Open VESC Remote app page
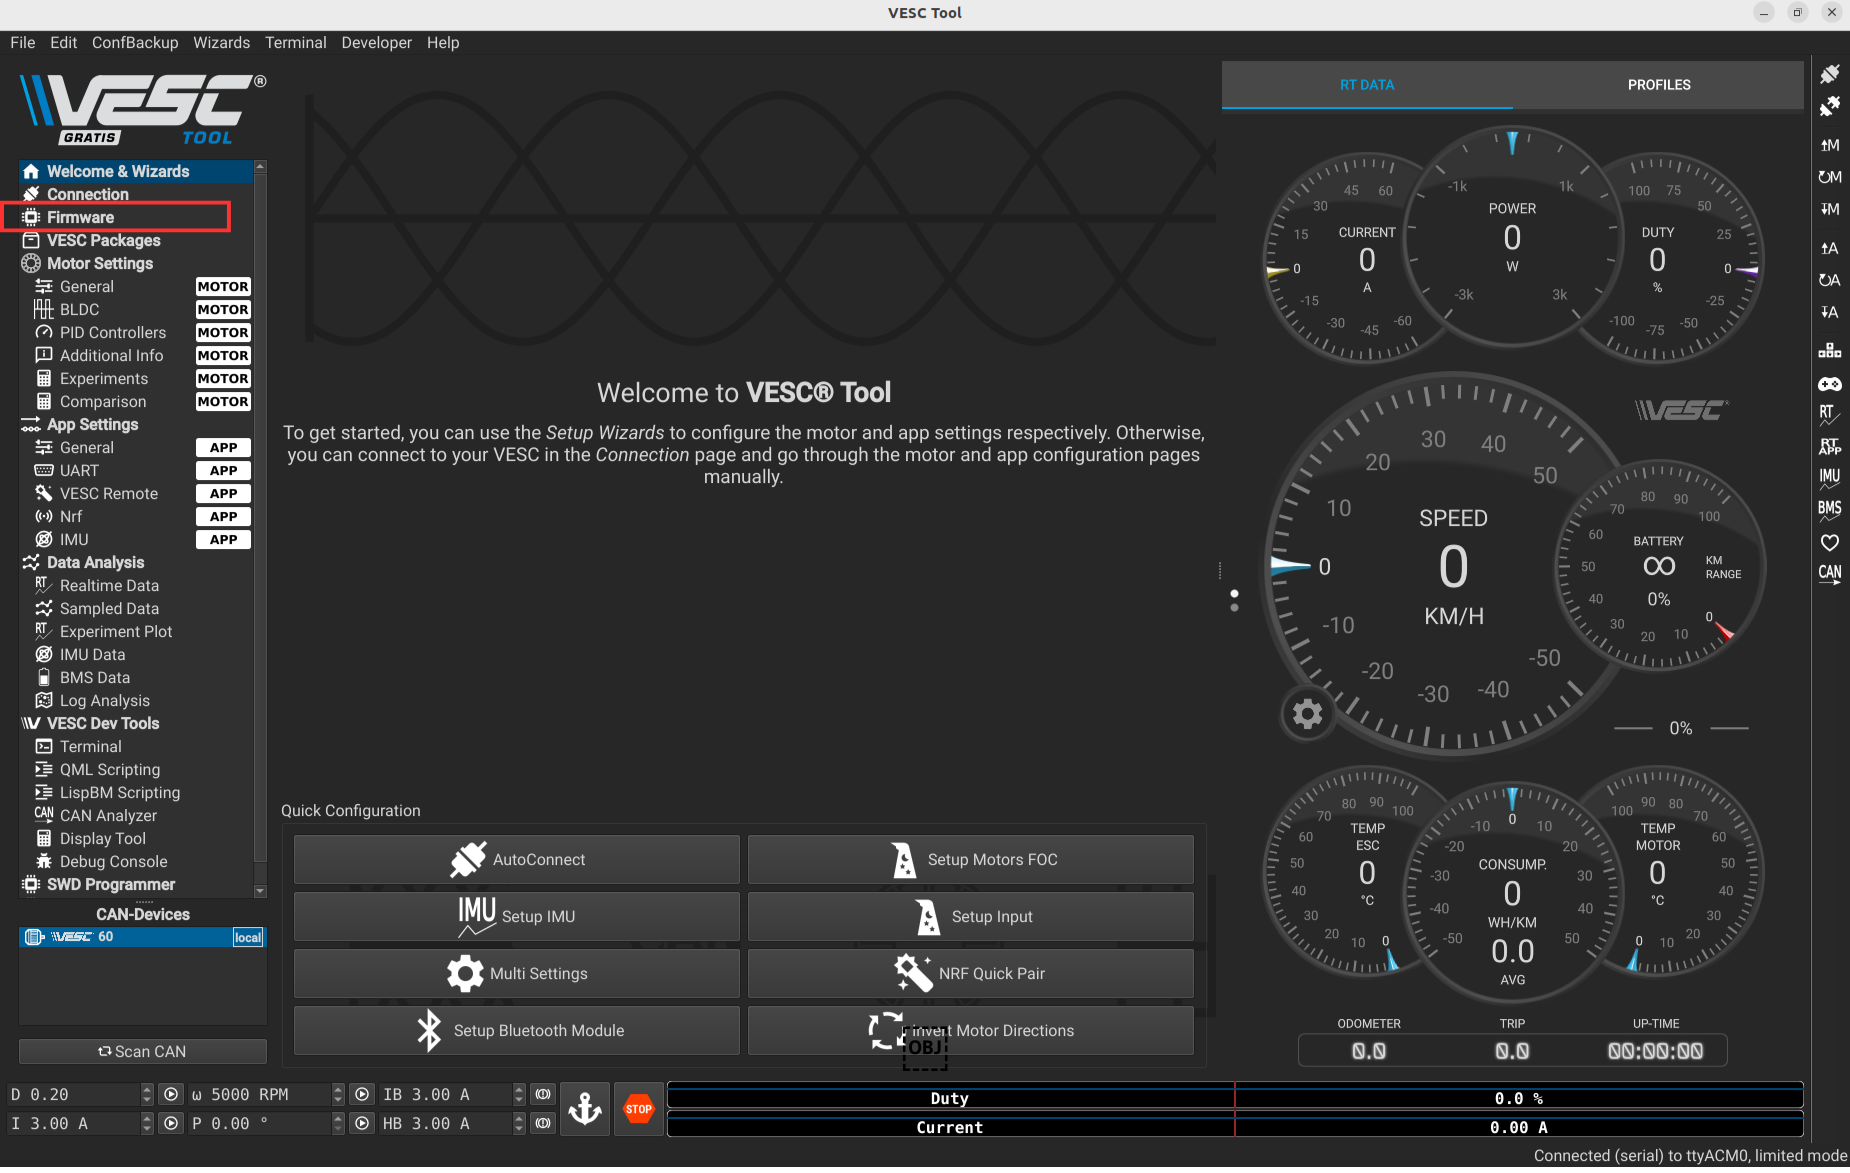 [136, 494]
